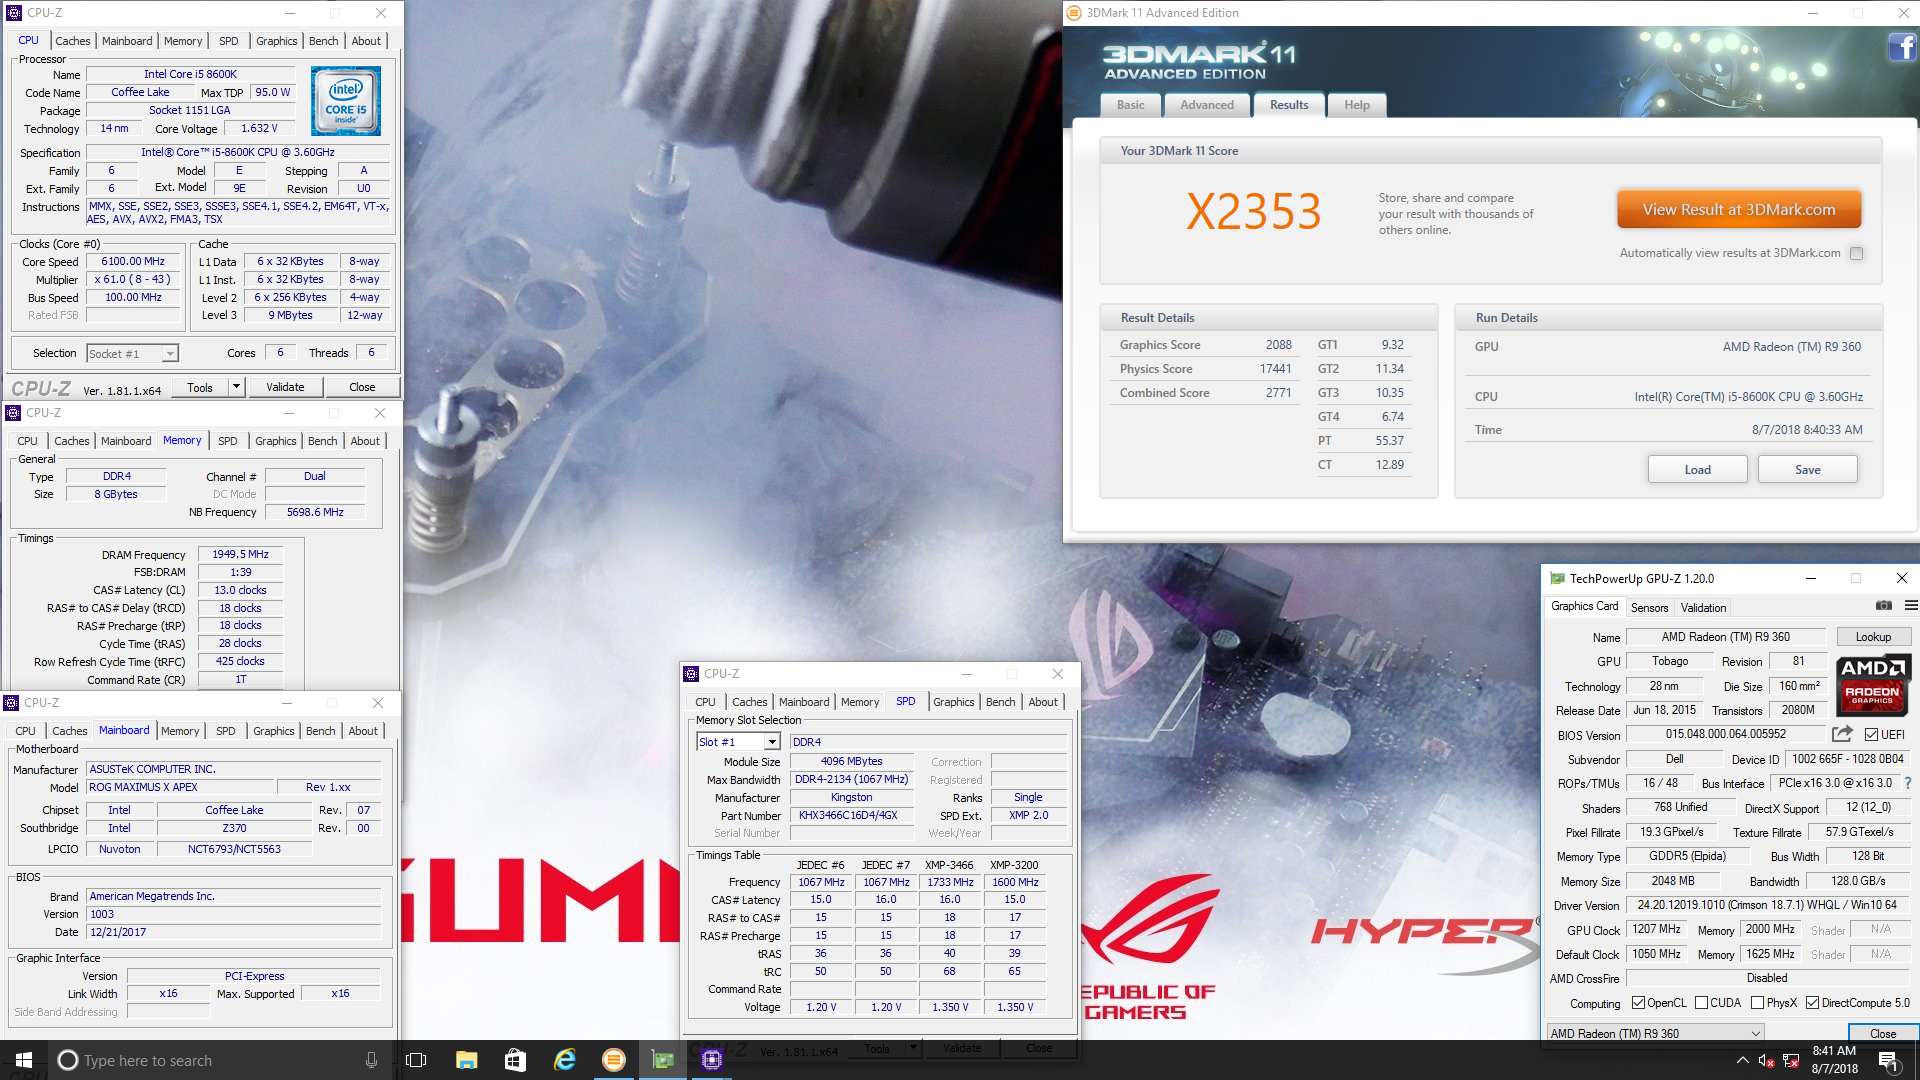Click the CPU-Z taskbar icon
This screenshot has height=1080, width=1920.
[x=711, y=1060]
